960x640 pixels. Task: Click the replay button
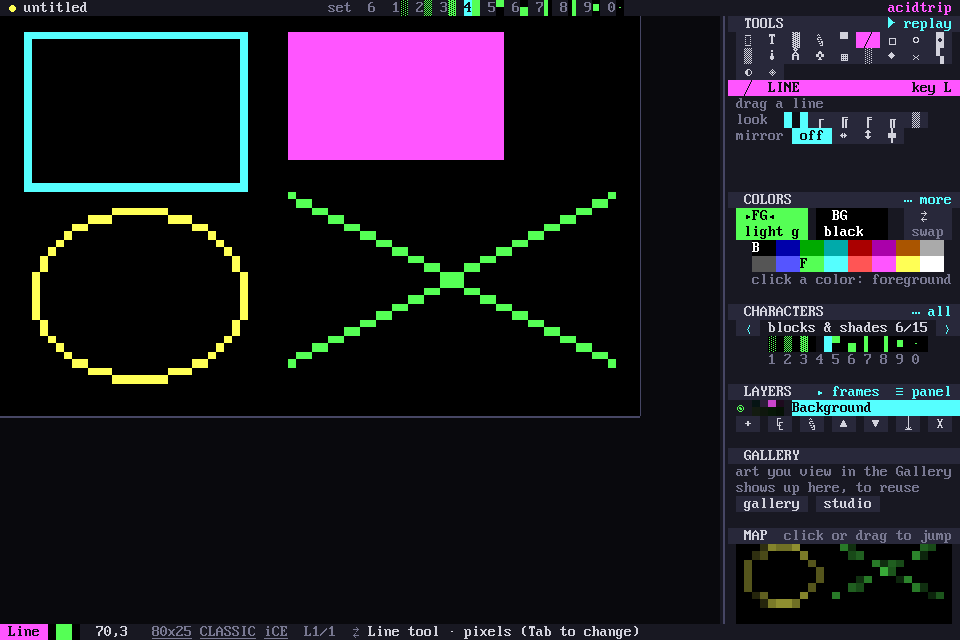[x=920, y=23]
